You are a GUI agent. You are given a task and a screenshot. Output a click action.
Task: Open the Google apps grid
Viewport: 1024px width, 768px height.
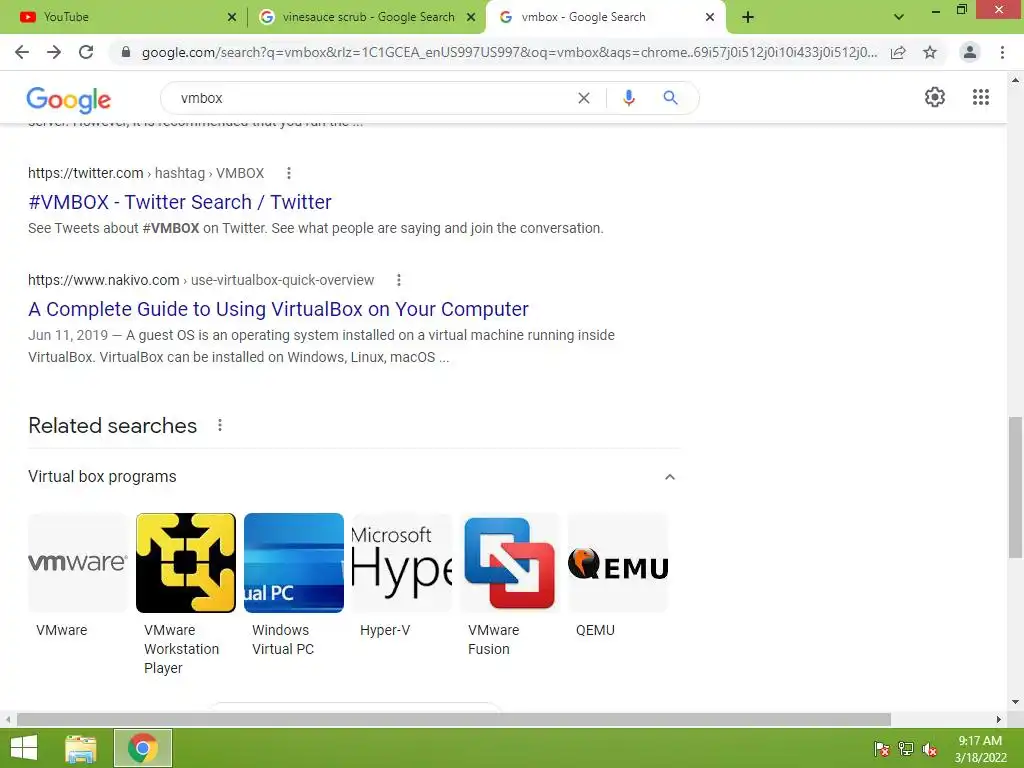coord(981,97)
